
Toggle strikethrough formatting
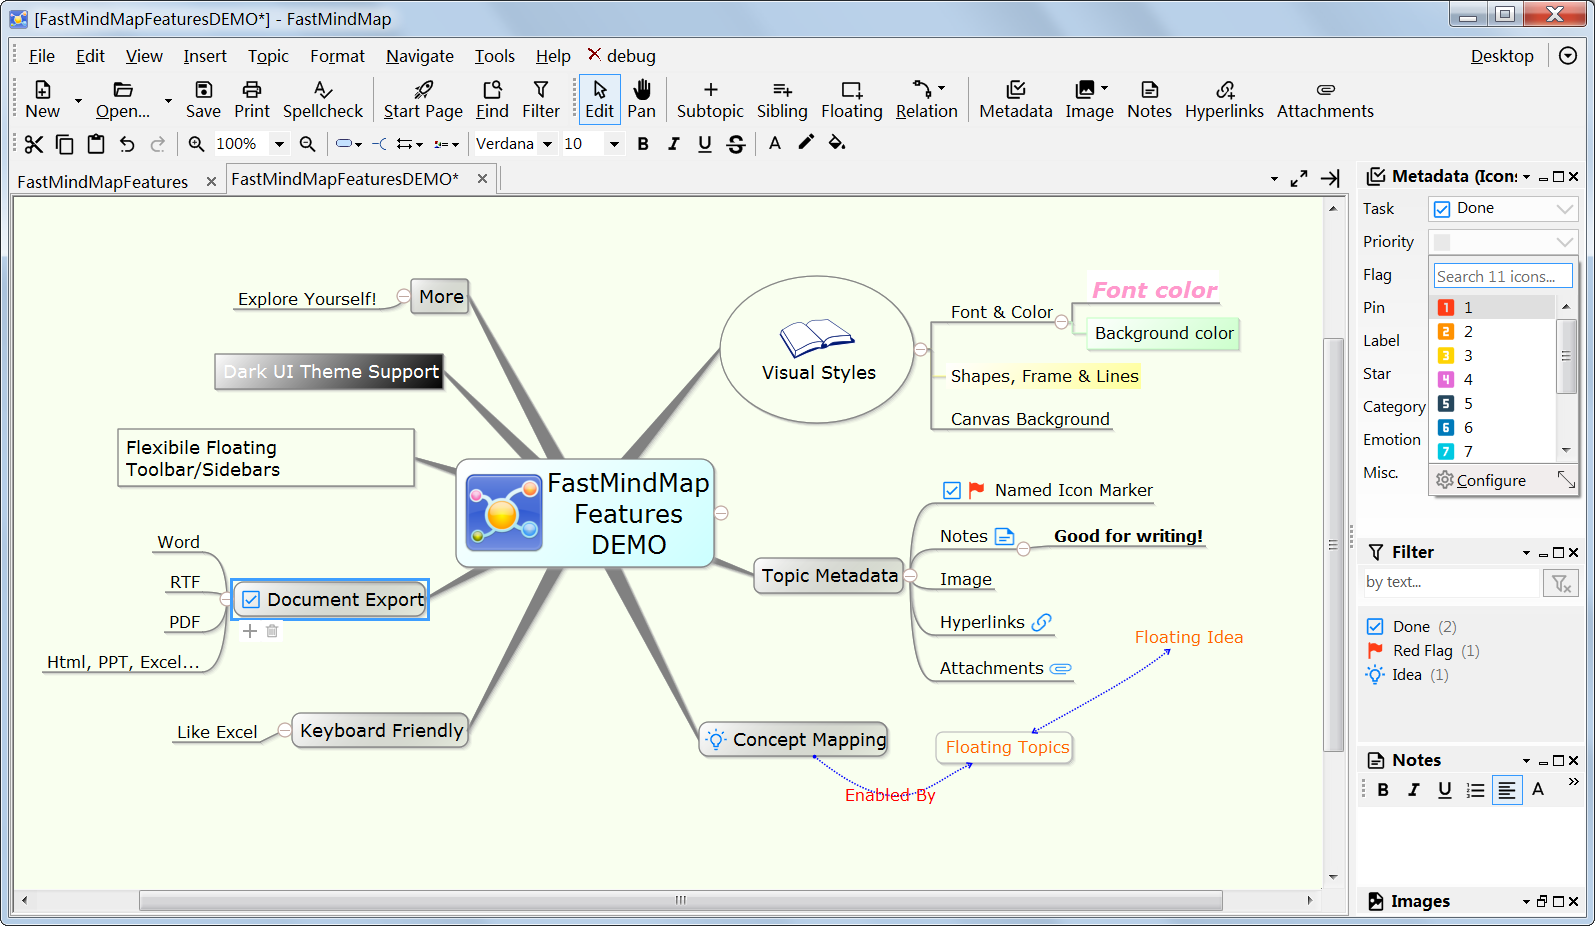(736, 144)
